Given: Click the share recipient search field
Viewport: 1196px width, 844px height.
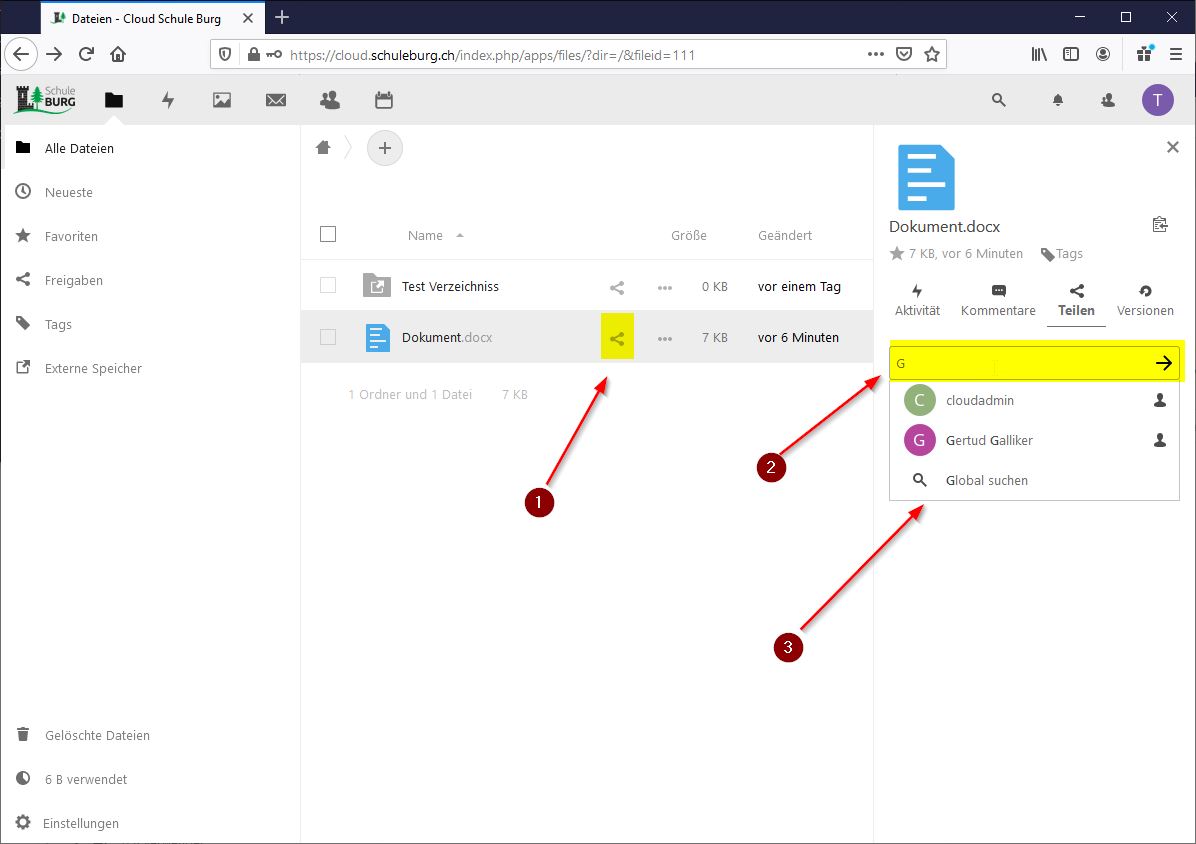Looking at the screenshot, I should [1020, 364].
